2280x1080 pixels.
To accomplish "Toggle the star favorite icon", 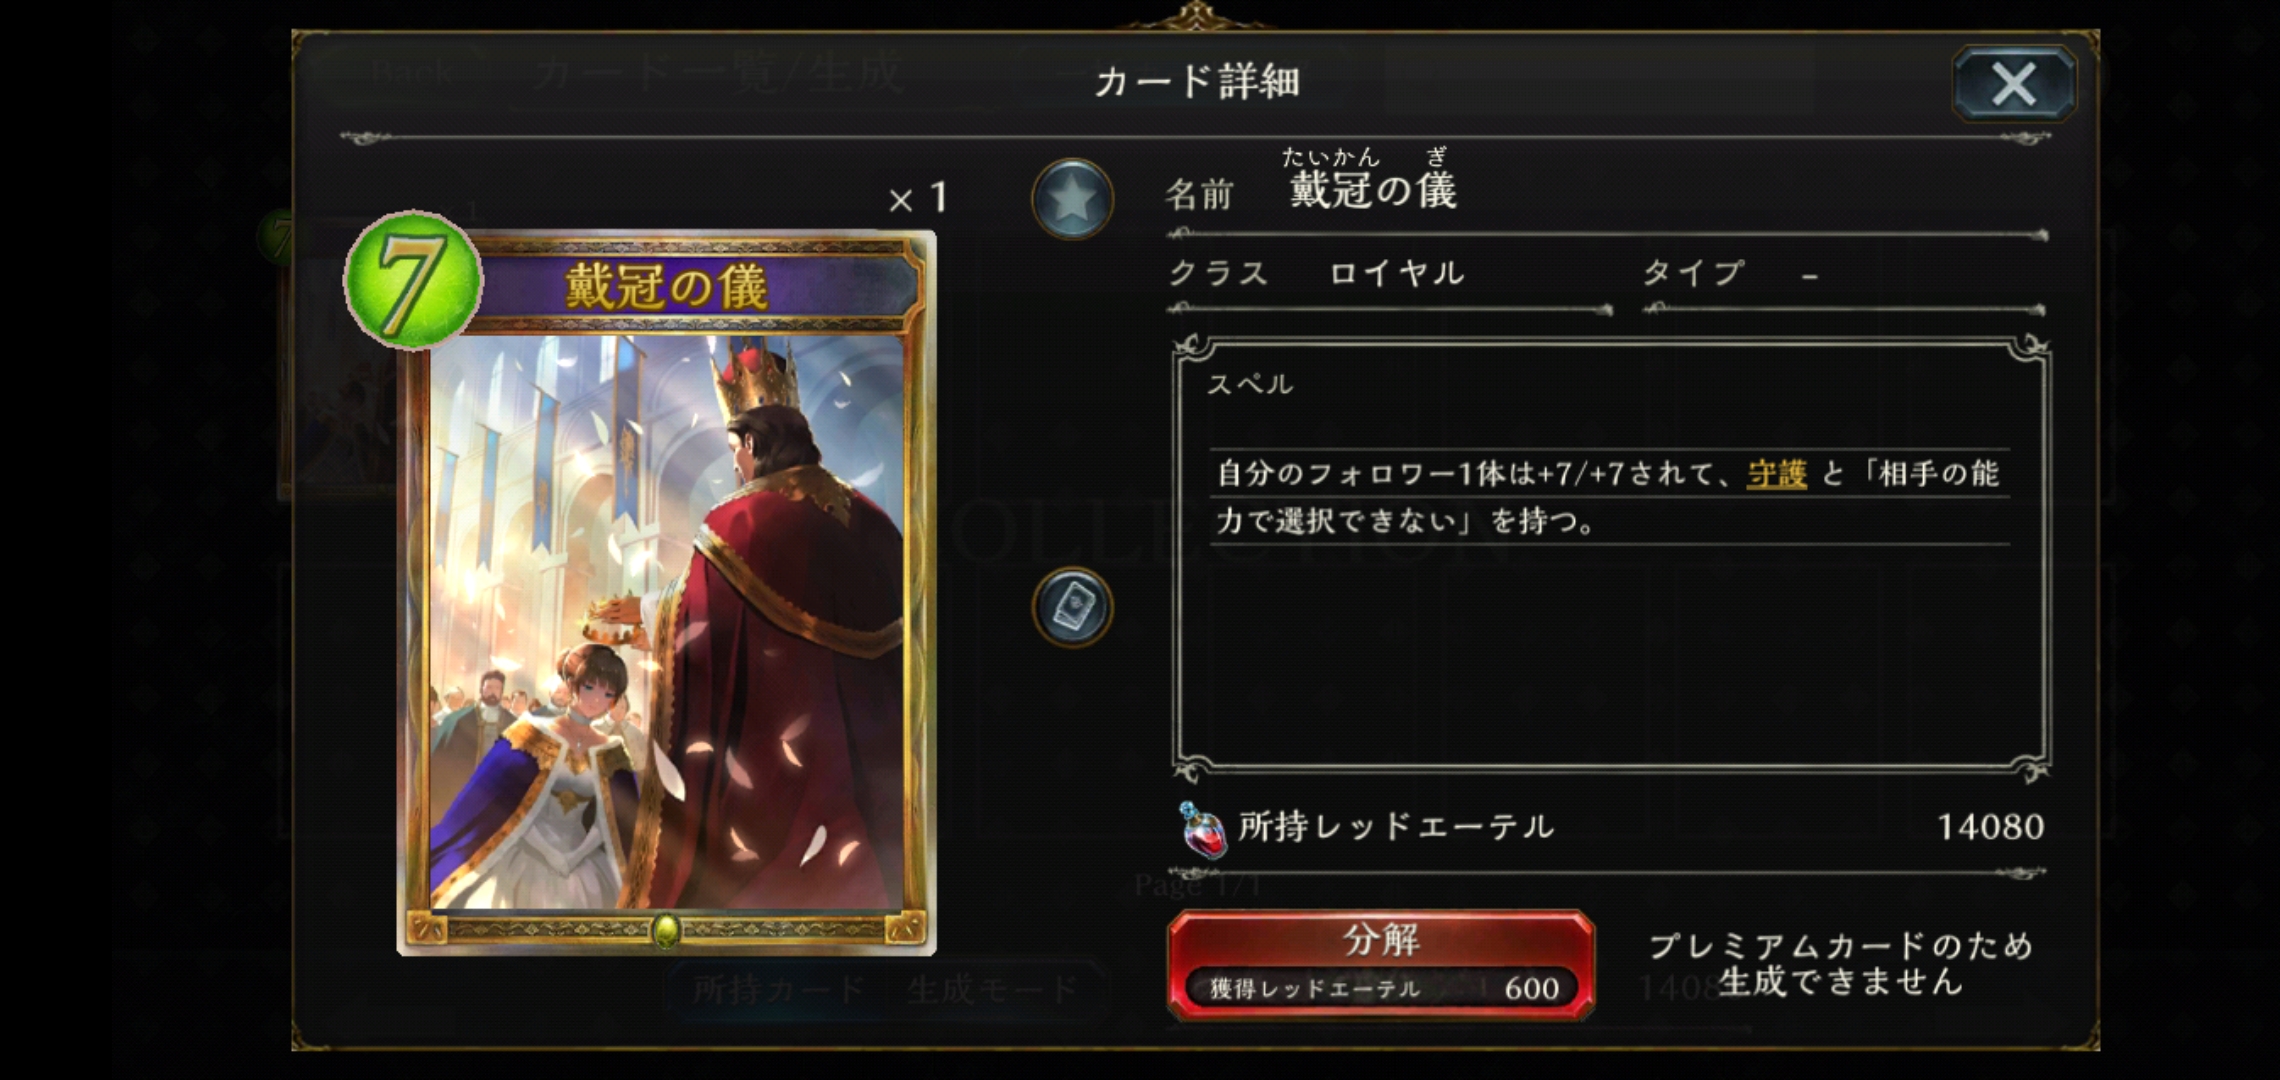I will coord(1072,199).
